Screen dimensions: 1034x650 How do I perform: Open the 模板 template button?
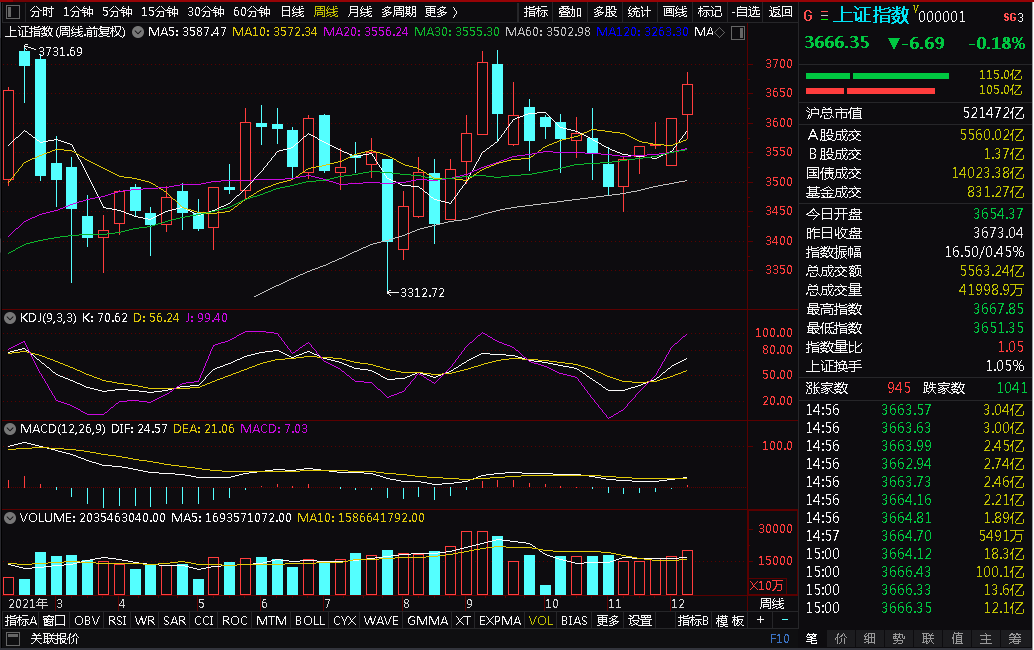[730, 621]
